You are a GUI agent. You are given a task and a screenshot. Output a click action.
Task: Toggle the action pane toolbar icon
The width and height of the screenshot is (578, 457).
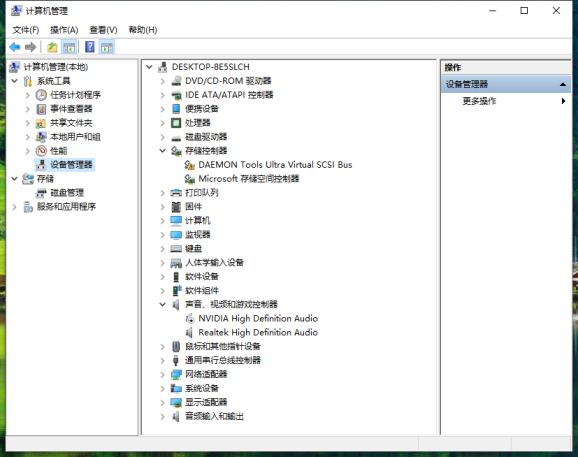click(107, 47)
